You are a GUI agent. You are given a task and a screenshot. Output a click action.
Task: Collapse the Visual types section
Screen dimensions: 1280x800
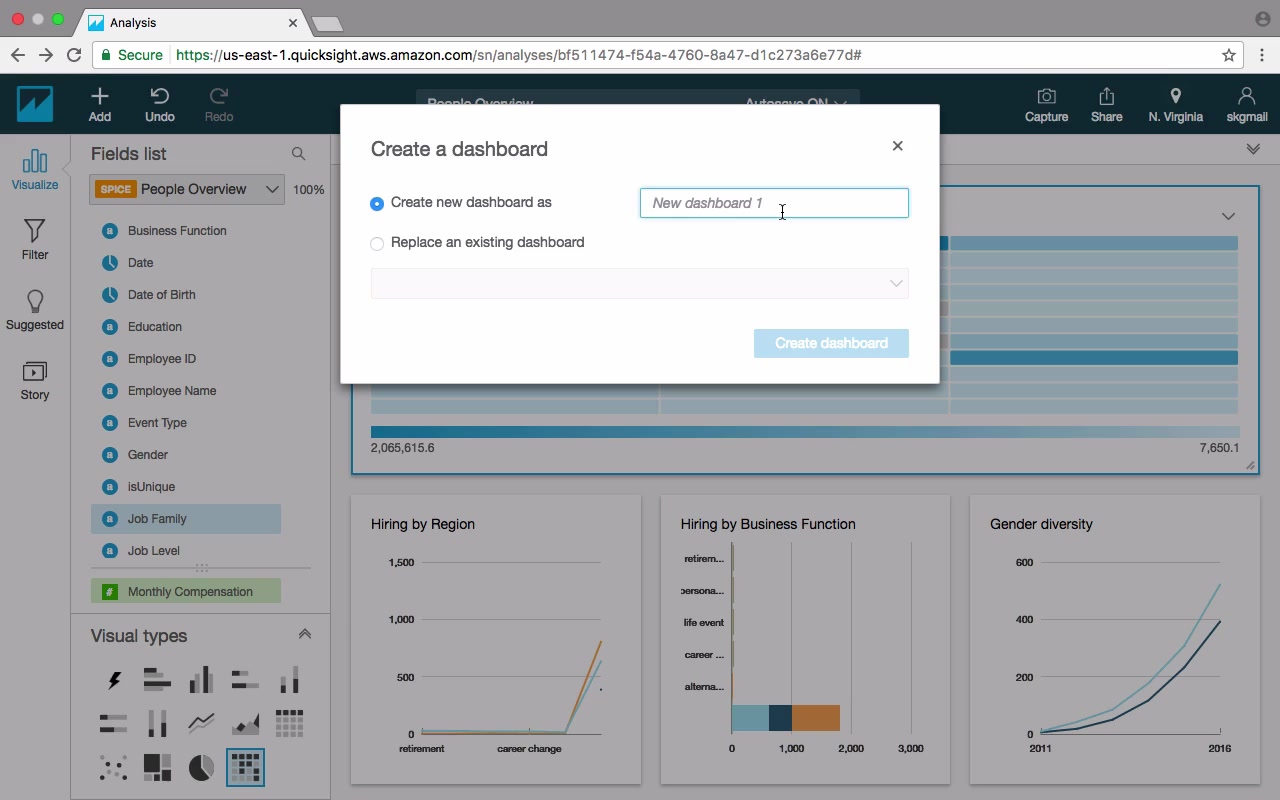coord(305,634)
